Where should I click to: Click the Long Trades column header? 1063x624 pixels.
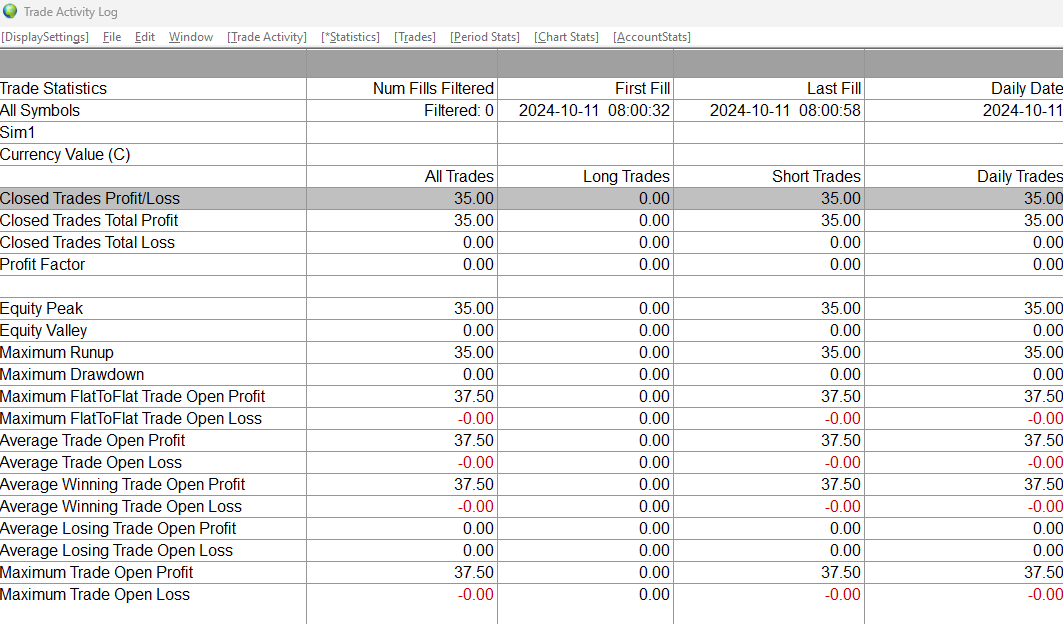point(626,177)
